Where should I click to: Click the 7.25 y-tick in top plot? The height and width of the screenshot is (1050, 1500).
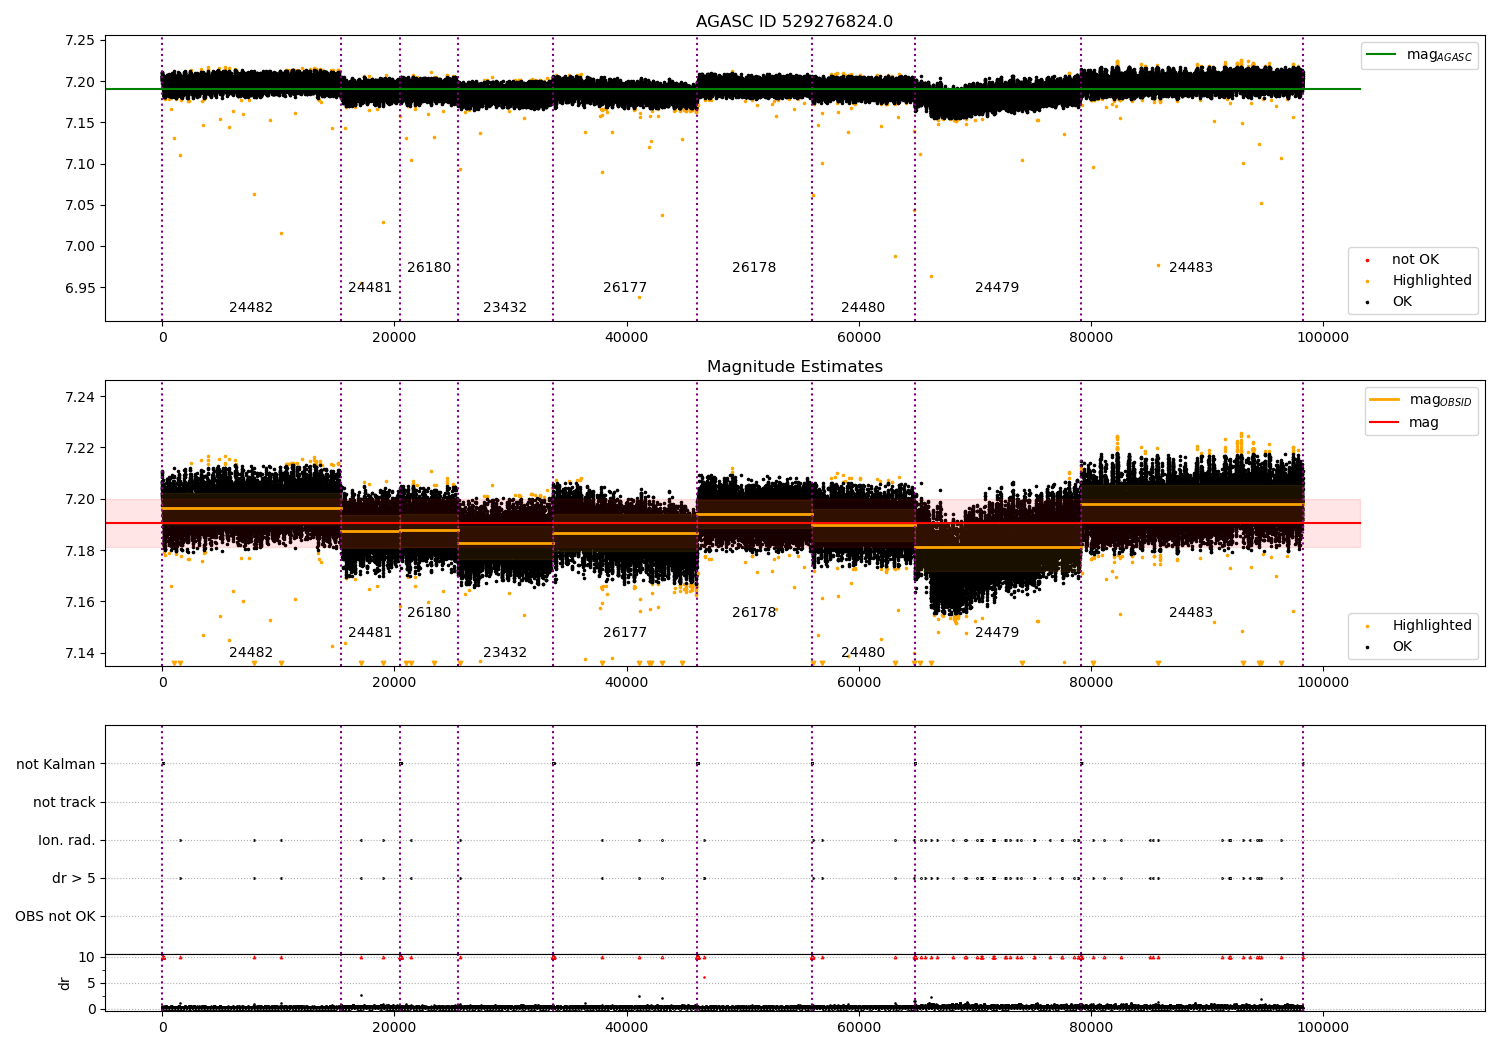pyautogui.click(x=80, y=41)
